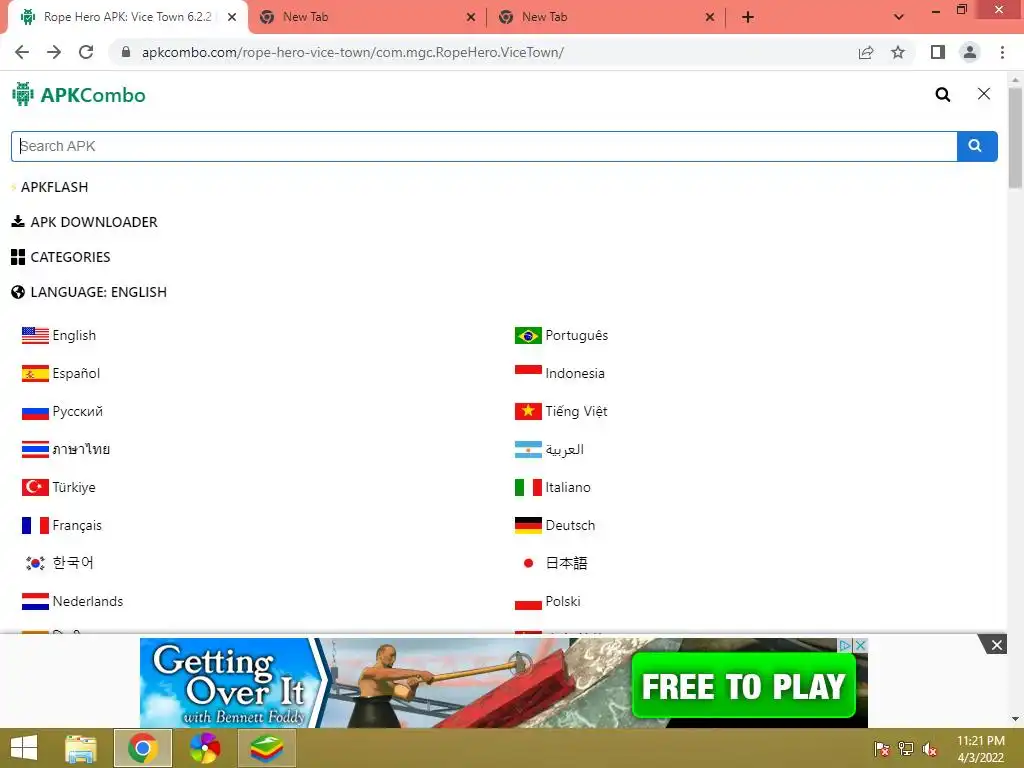Close the Rope Hero APK tab
This screenshot has width=1024, height=768.
coord(232,17)
